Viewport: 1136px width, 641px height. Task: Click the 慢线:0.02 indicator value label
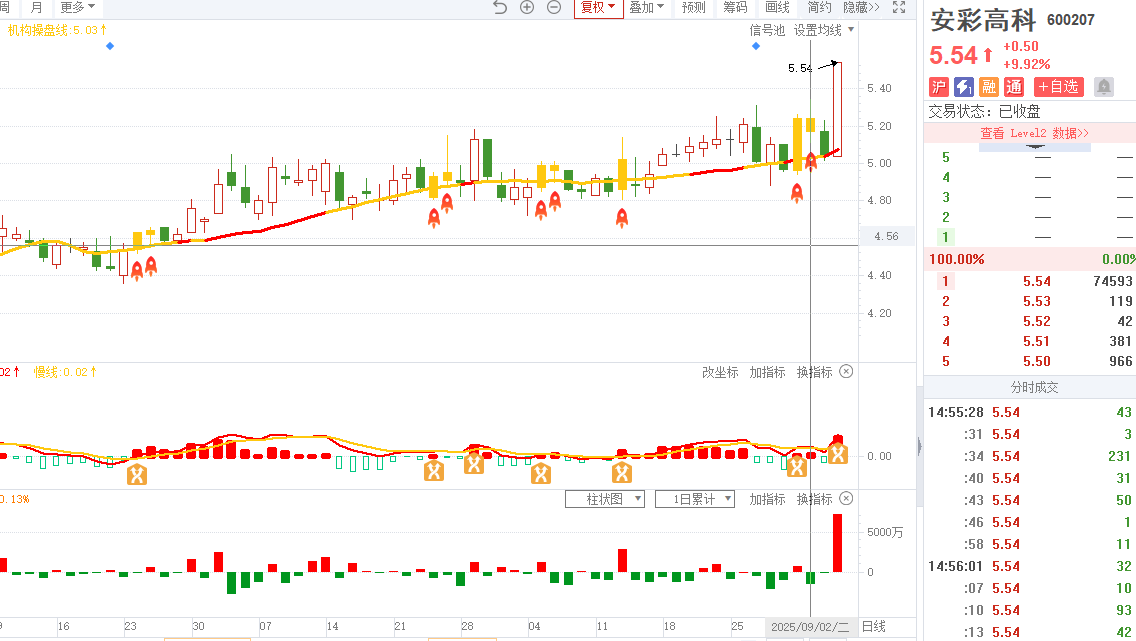(65, 372)
